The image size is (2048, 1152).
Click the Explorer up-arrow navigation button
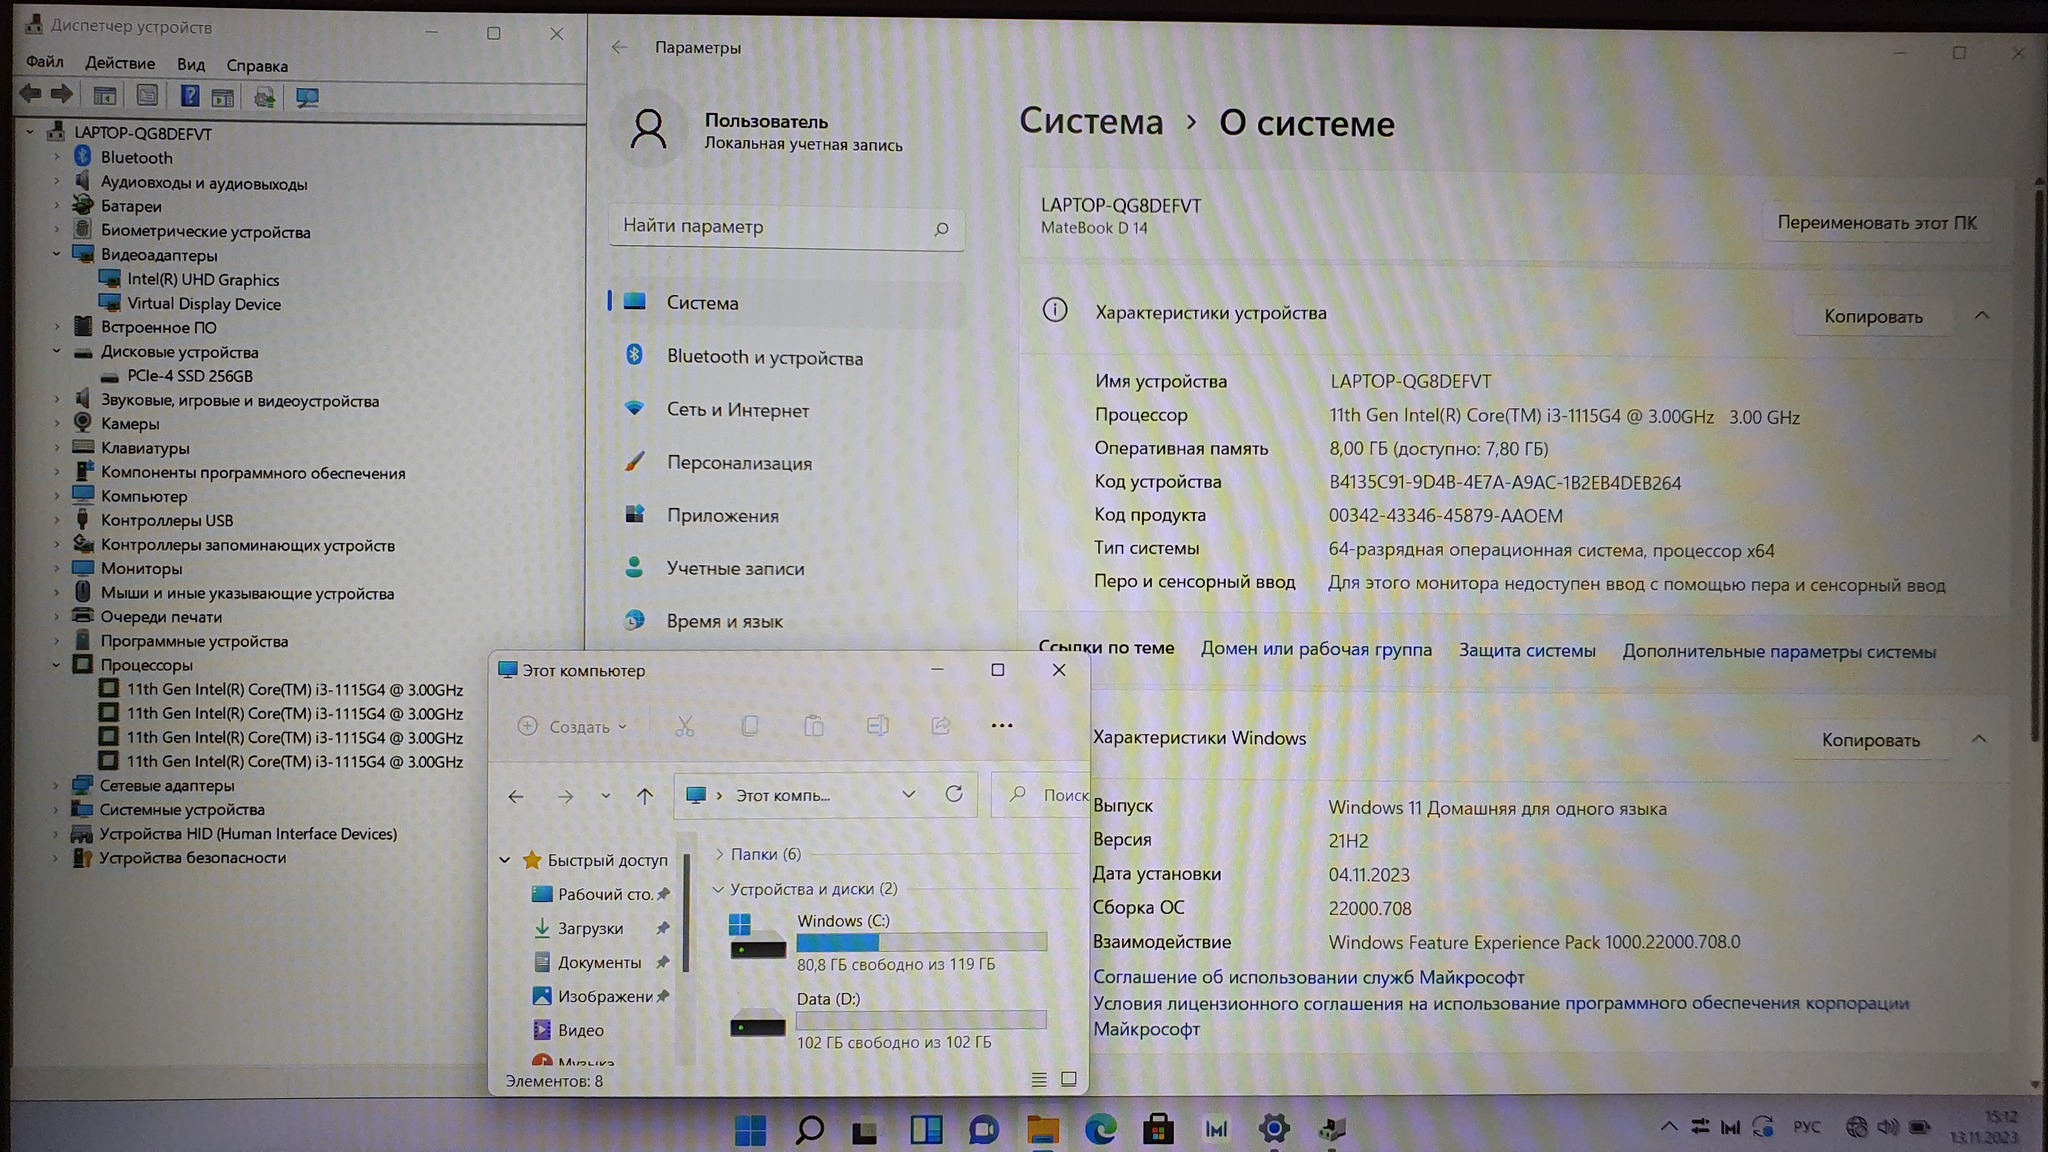tap(645, 796)
